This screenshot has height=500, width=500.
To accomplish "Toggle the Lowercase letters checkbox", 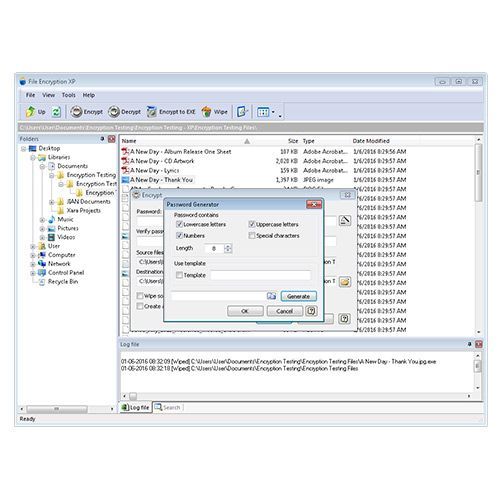I will (179, 224).
